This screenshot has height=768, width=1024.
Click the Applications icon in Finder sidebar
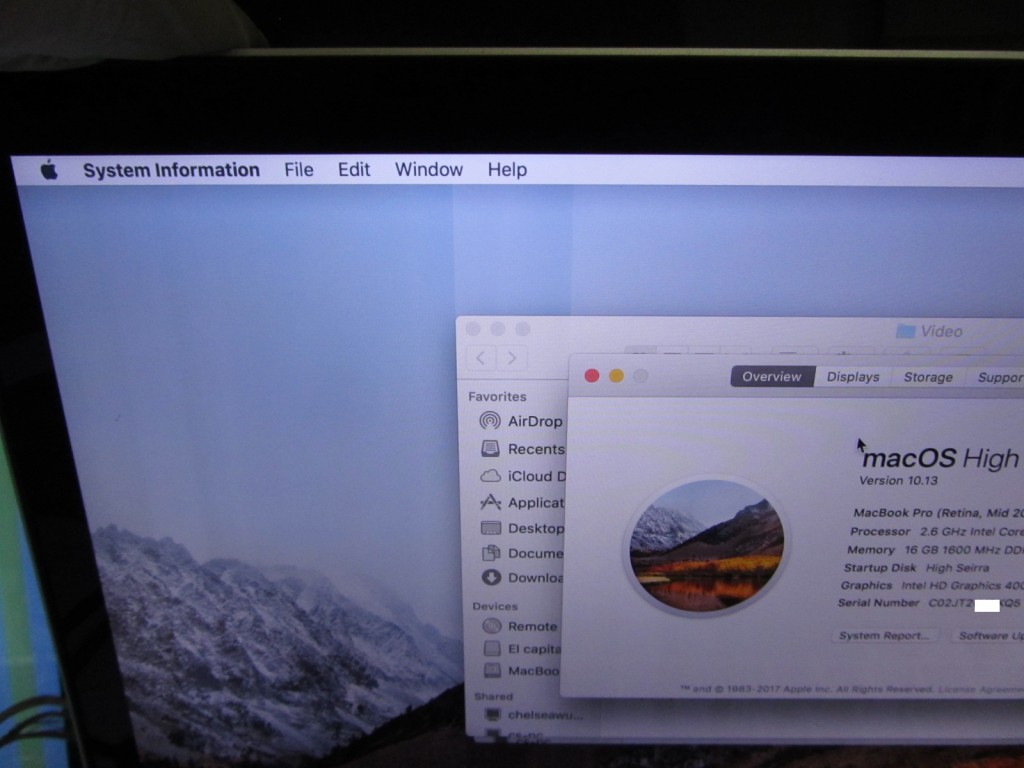point(490,502)
